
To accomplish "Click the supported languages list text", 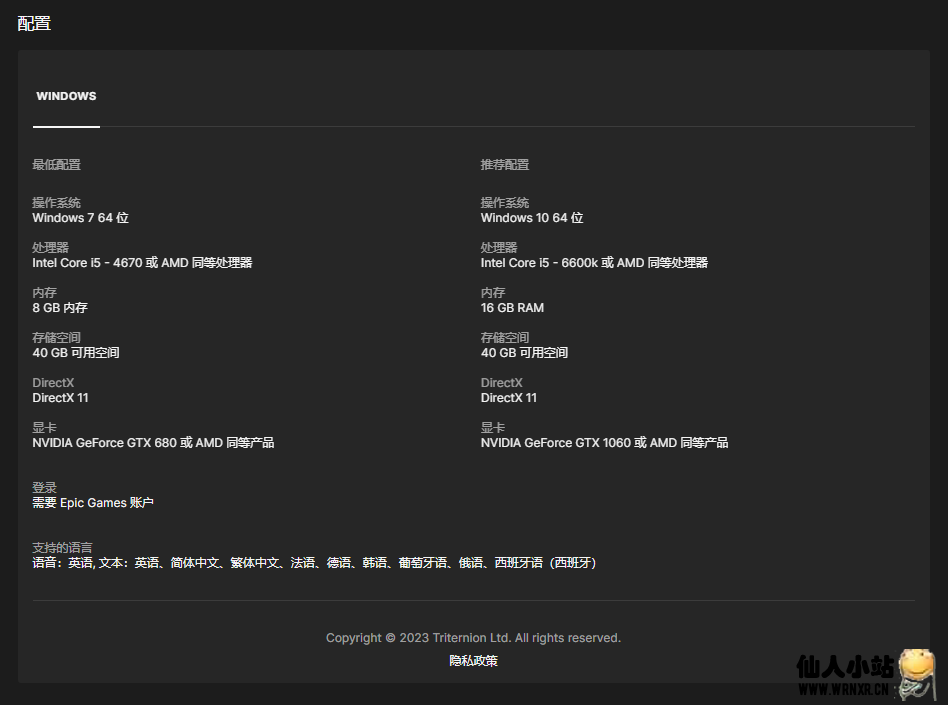I will coord(314,563).
